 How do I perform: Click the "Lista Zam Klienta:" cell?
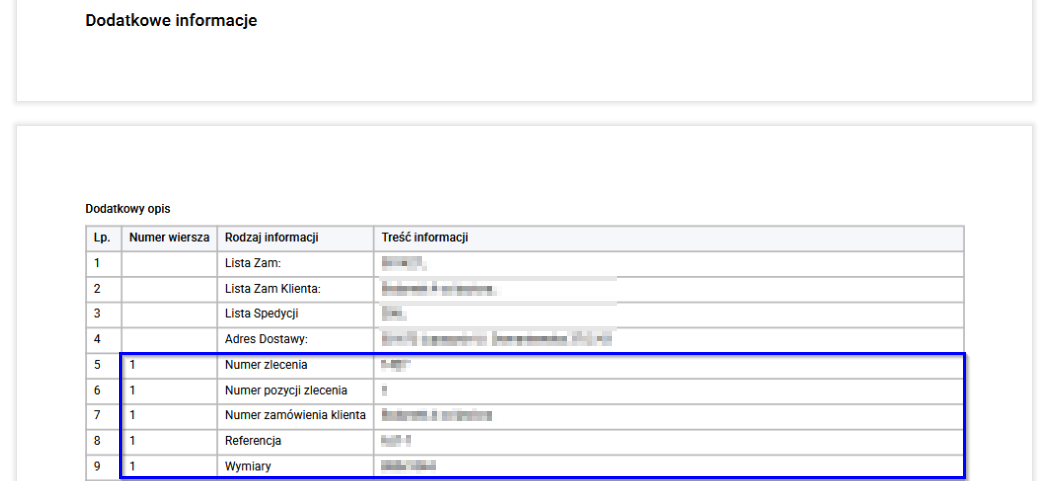(x=295, y=289)
